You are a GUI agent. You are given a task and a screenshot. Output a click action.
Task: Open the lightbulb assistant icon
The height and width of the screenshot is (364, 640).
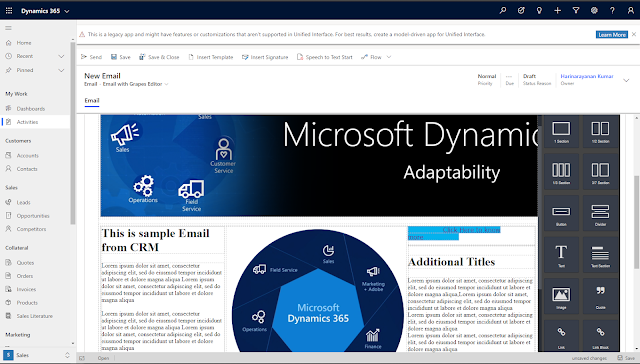tap(539, 11)
